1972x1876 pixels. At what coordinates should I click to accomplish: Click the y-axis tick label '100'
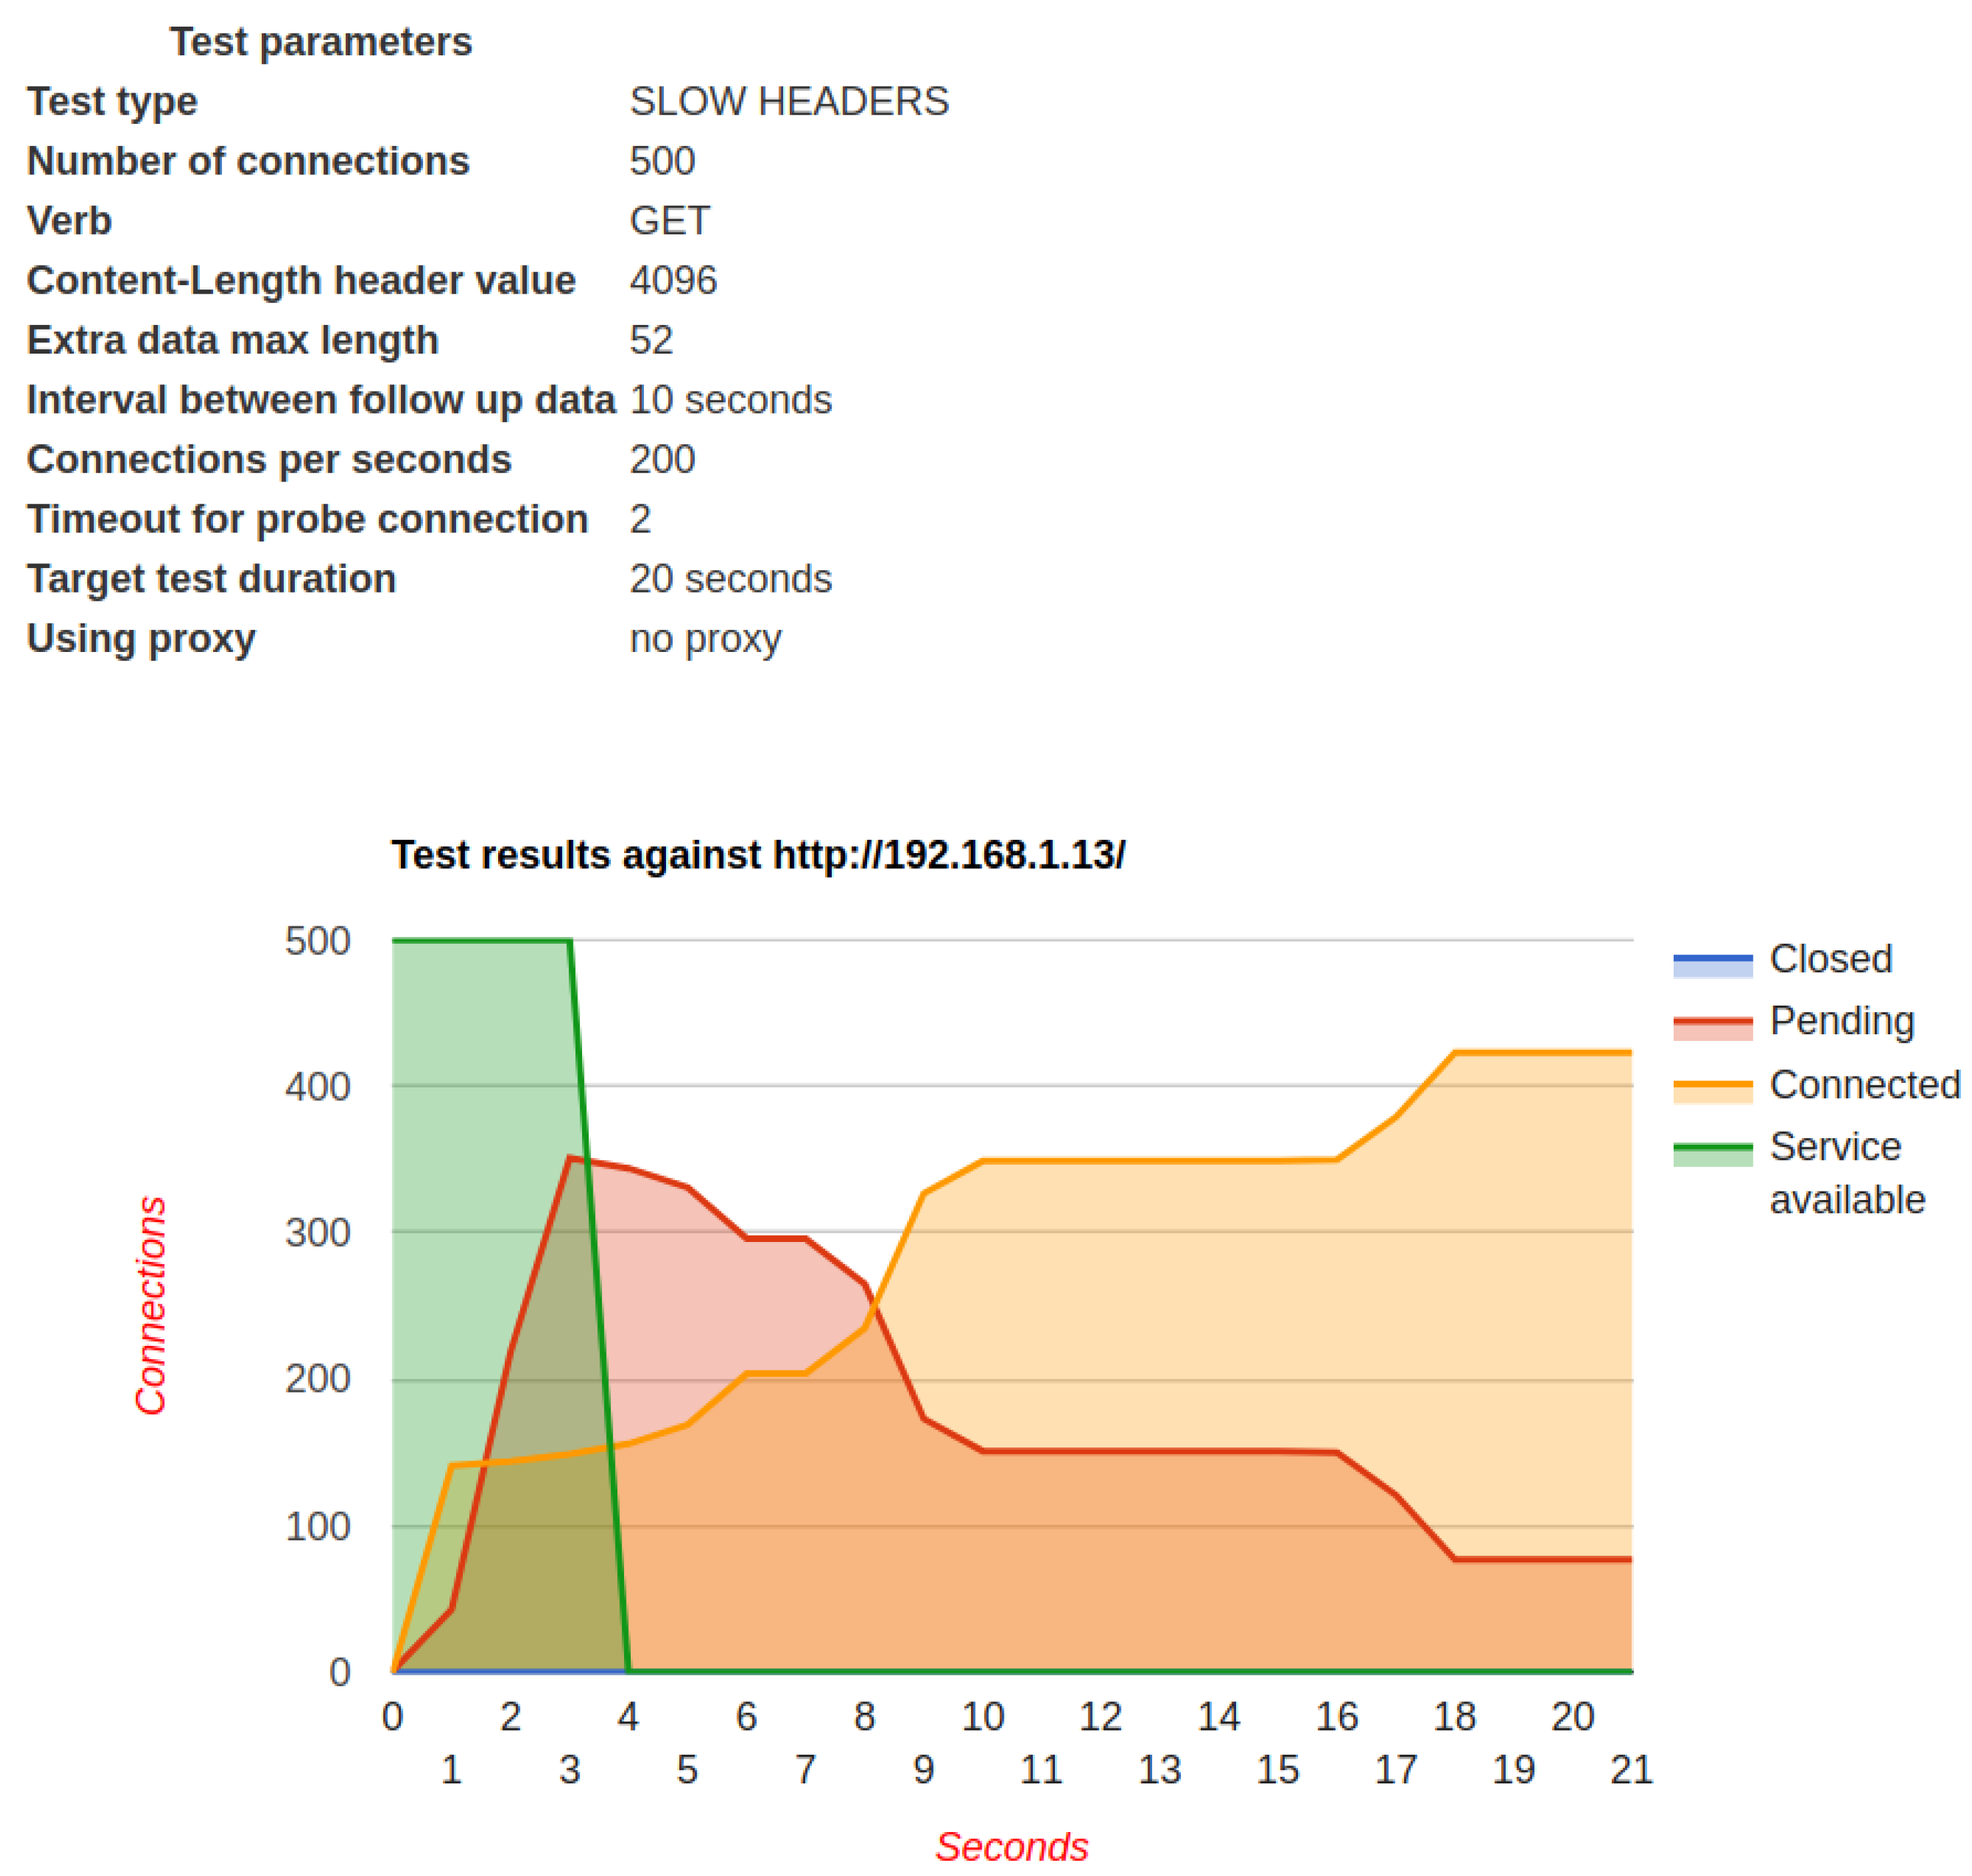click(317, 1527)
